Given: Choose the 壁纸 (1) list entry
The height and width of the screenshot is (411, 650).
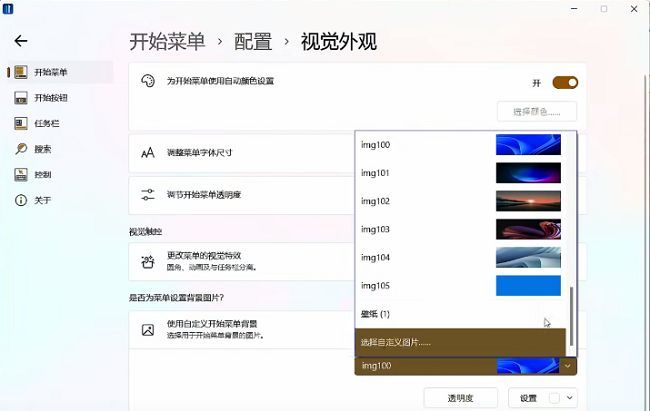Looking at the screenshot, I should click(462, 314).
